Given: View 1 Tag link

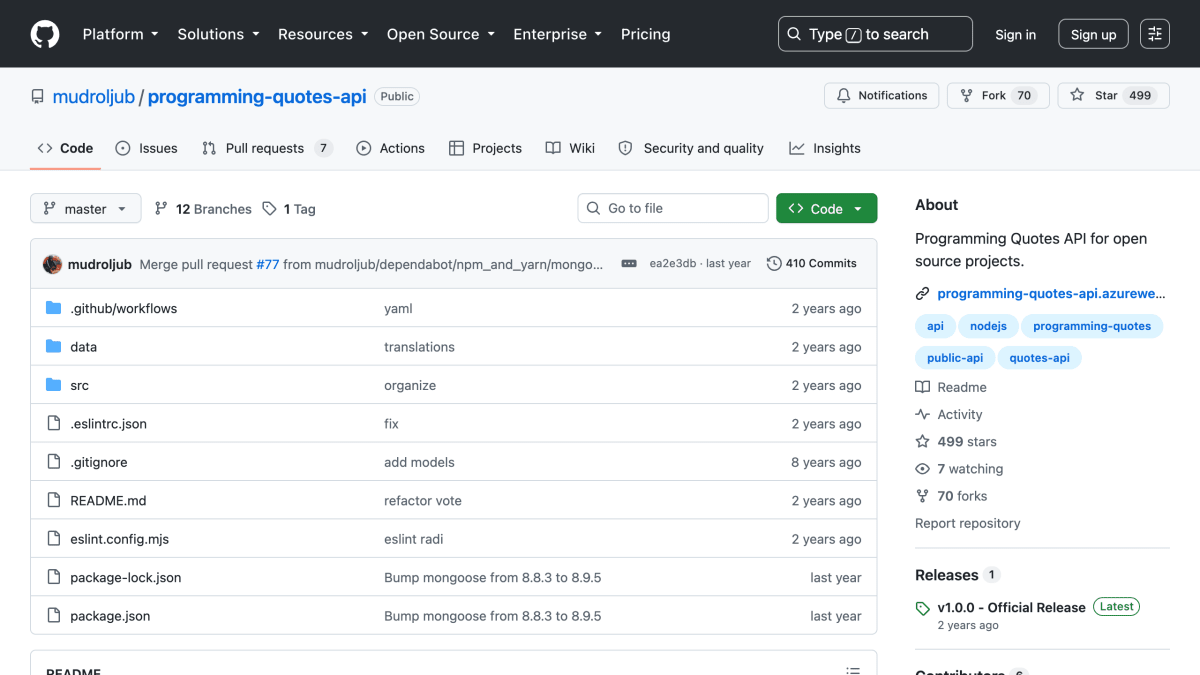Looking at the screenshot, I should click(289, 209).
